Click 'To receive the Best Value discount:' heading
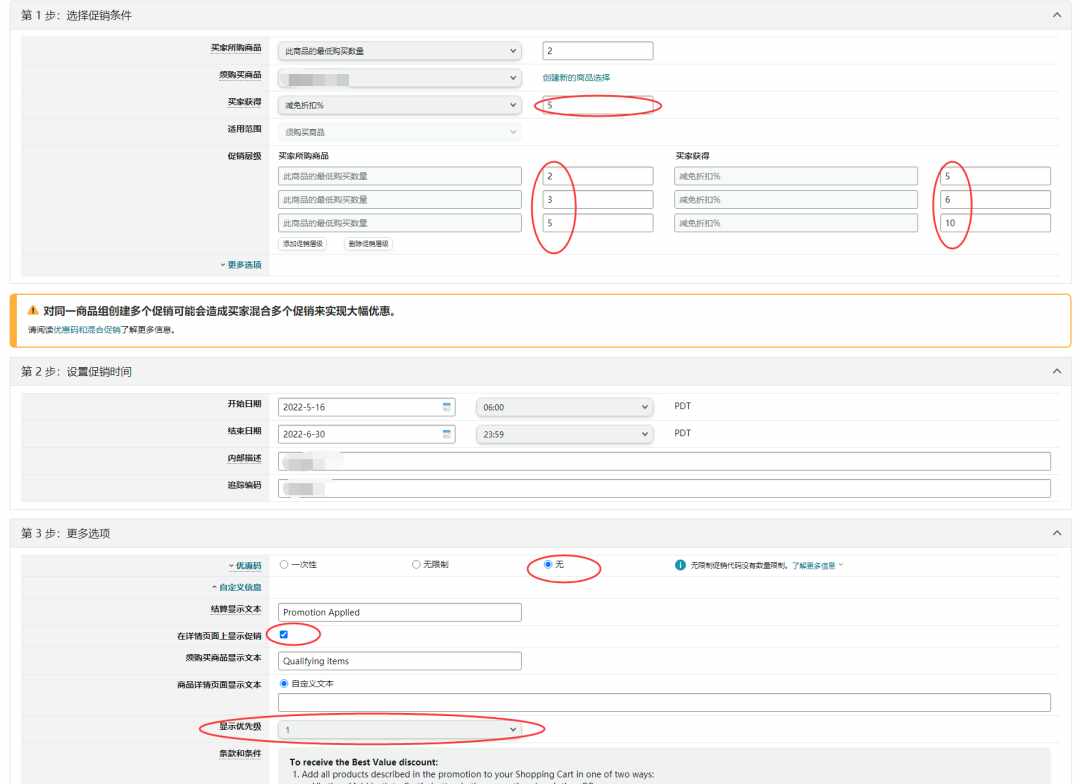The height and width of the screenshot is (784, 1080). click(364, 762)
